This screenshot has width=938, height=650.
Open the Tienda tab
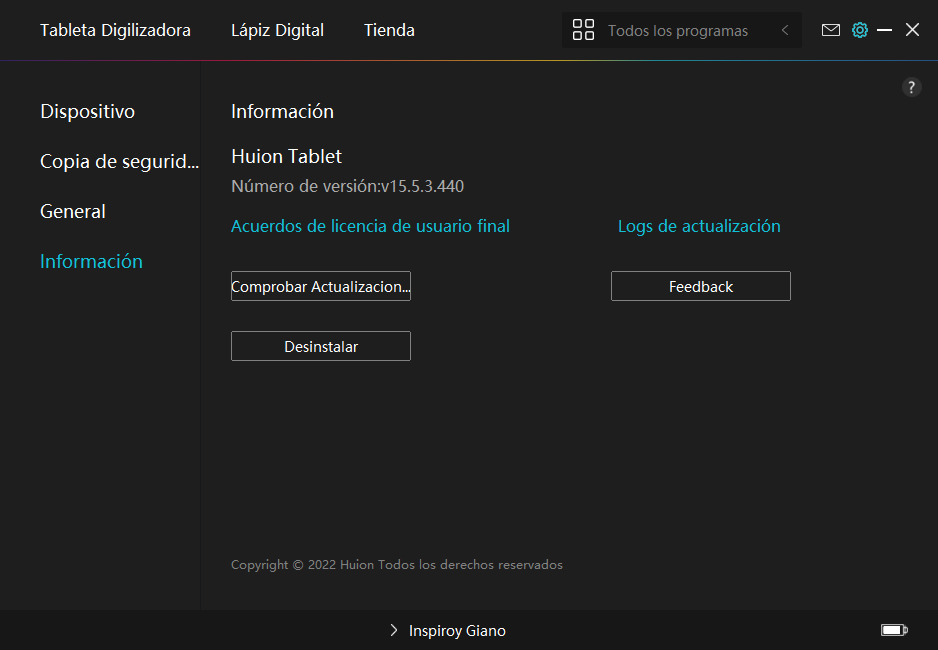coord(389,30)
